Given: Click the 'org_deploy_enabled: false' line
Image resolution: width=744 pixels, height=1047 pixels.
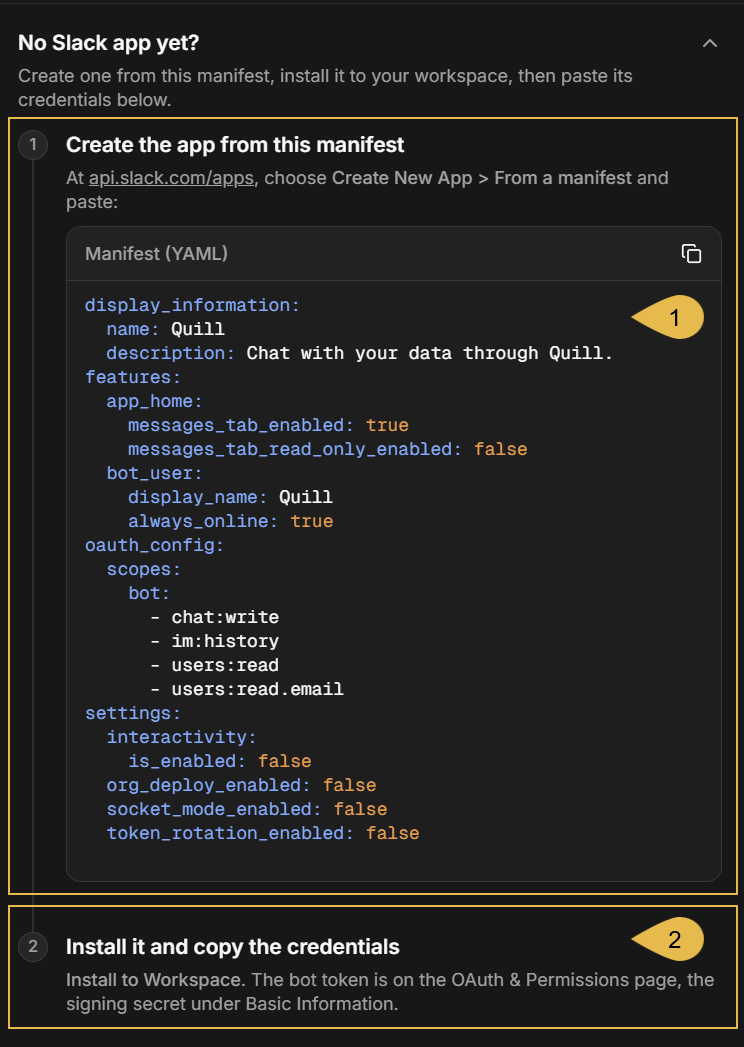Looking at the screenshot, I should (241, 786).
